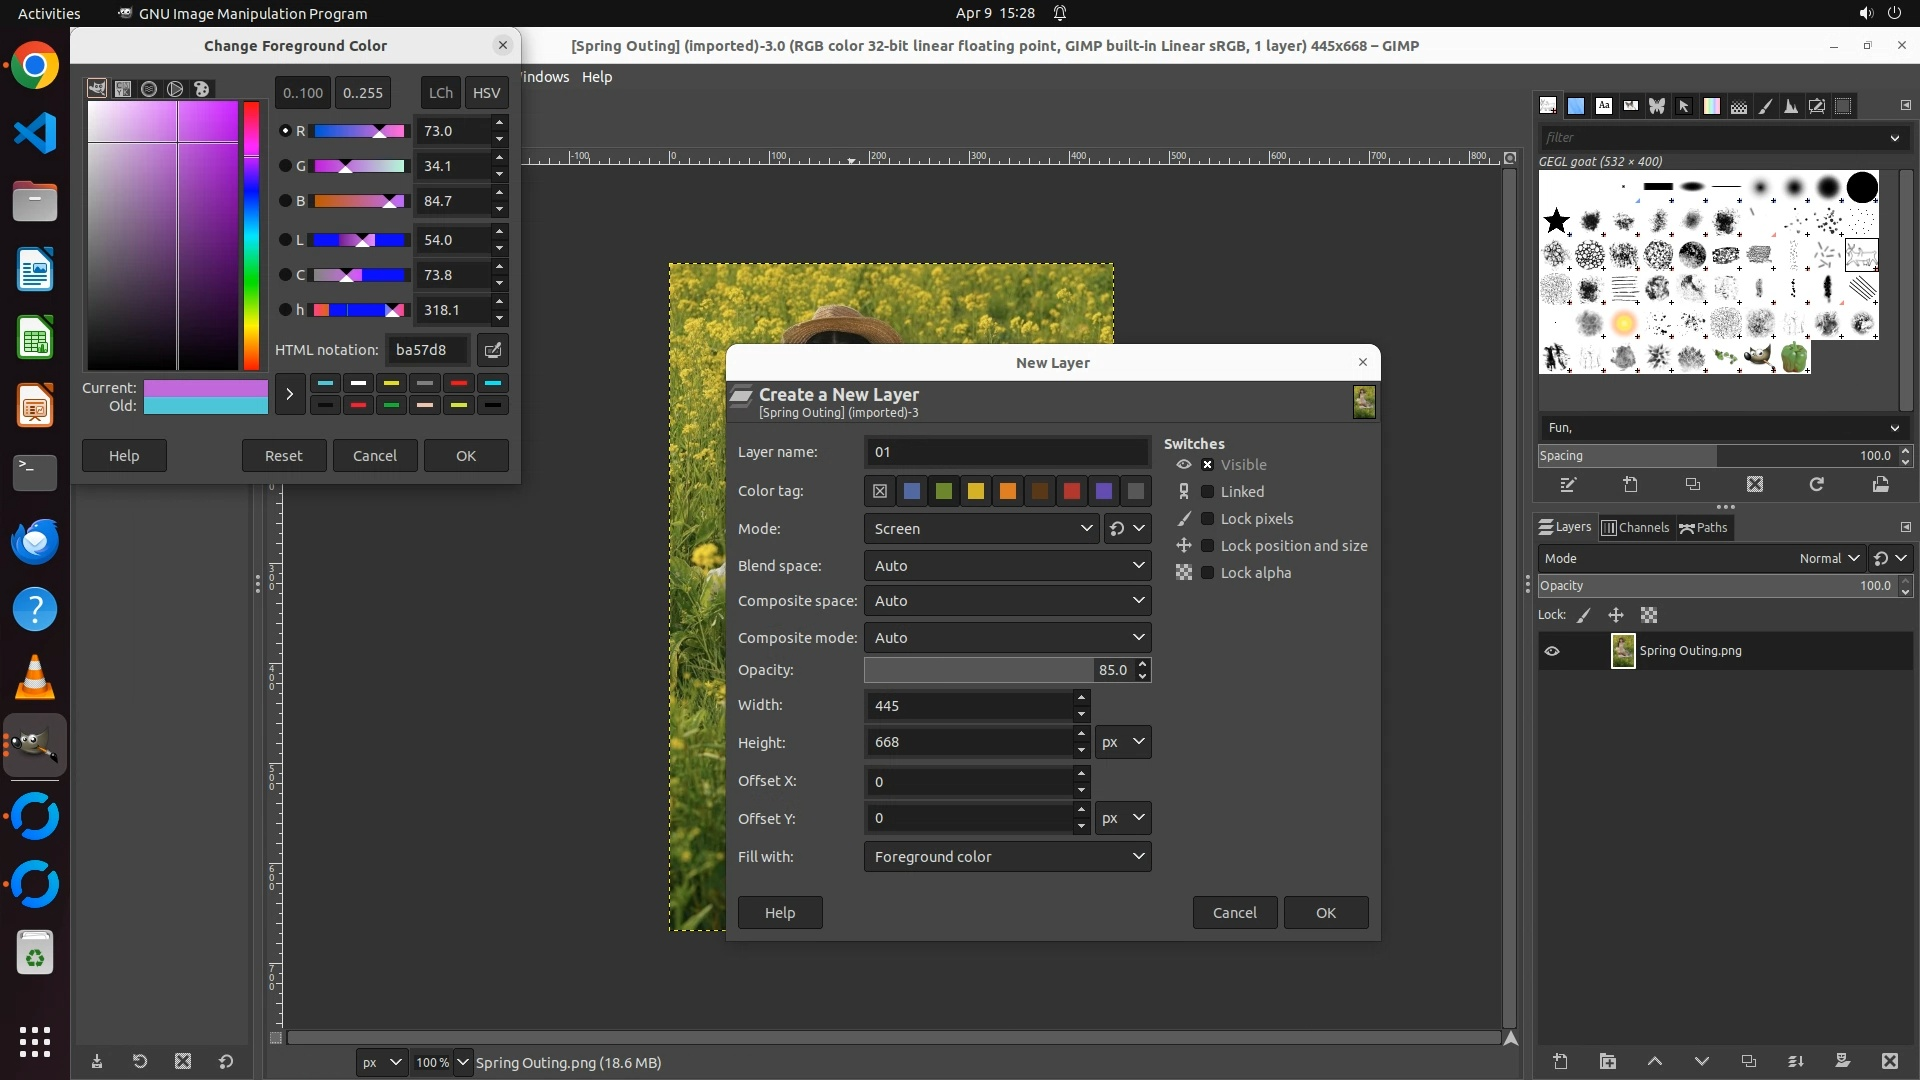Click the Layer name input field
The image size is (1920, 1080).
click(x=1006, y=452)
